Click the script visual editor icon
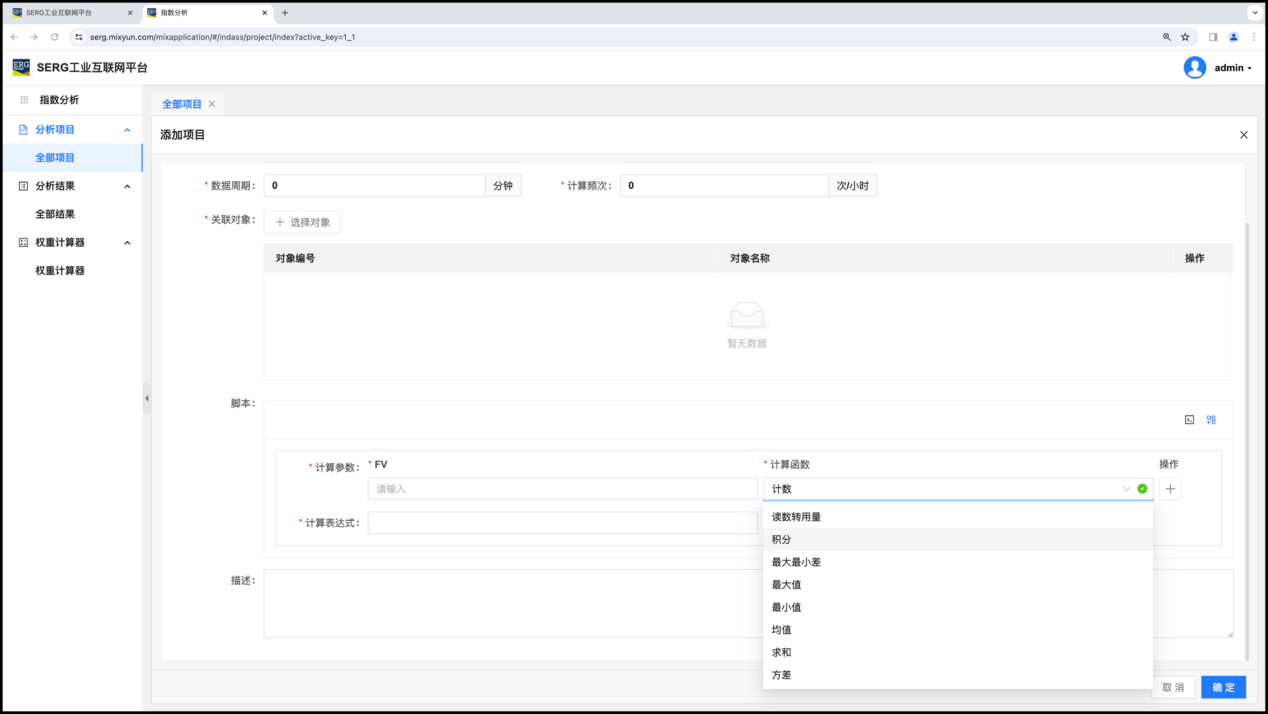 tap(1211, 420)
